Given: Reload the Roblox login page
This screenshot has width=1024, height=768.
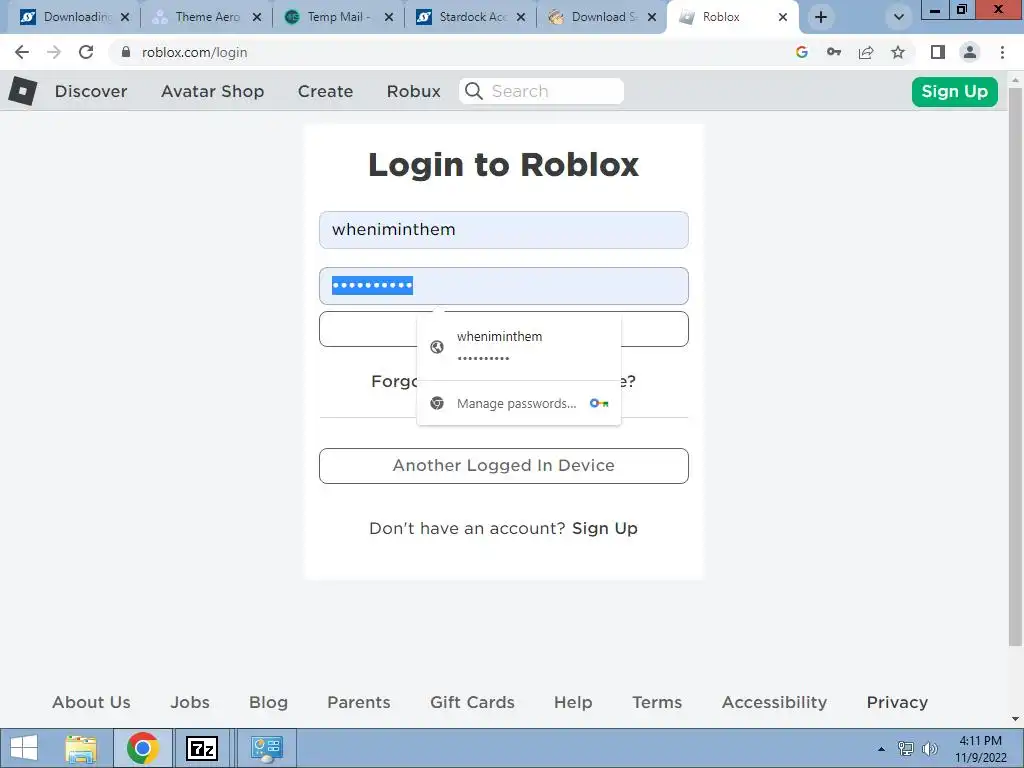Looking at the screenshot, I should click(x=86, y=52).
